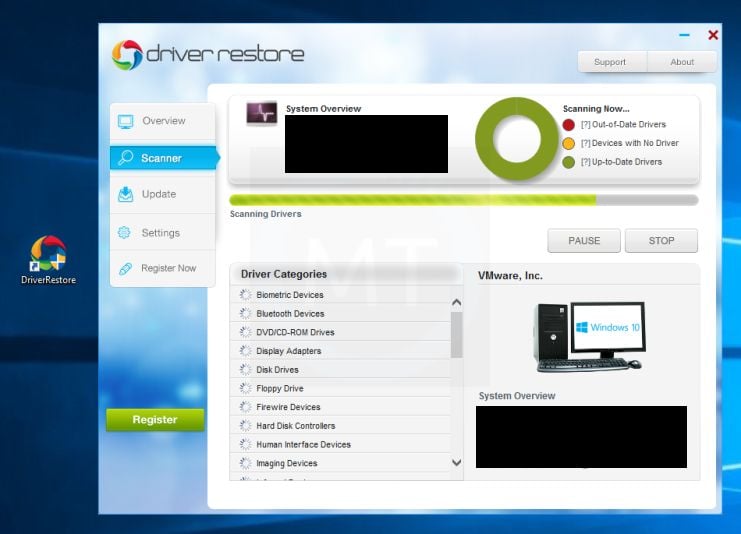
Task: Open the Overview tab
Action: (x=163, y=121)
